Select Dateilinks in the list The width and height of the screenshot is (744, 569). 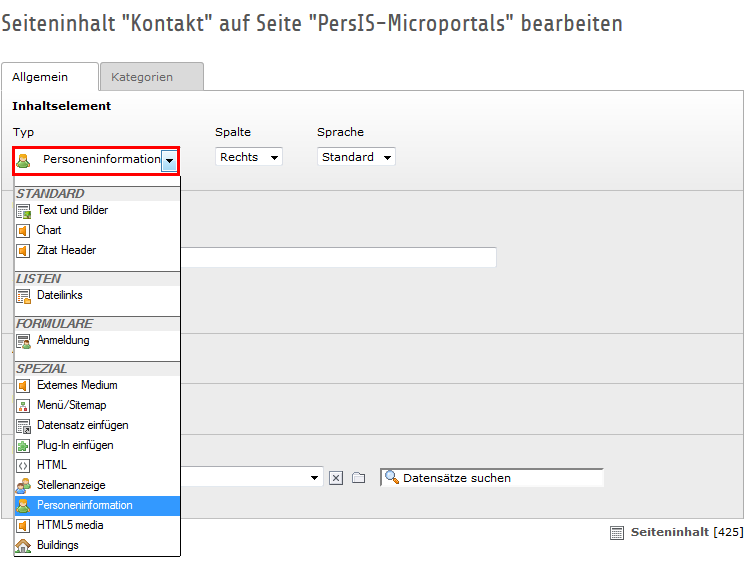60,296
